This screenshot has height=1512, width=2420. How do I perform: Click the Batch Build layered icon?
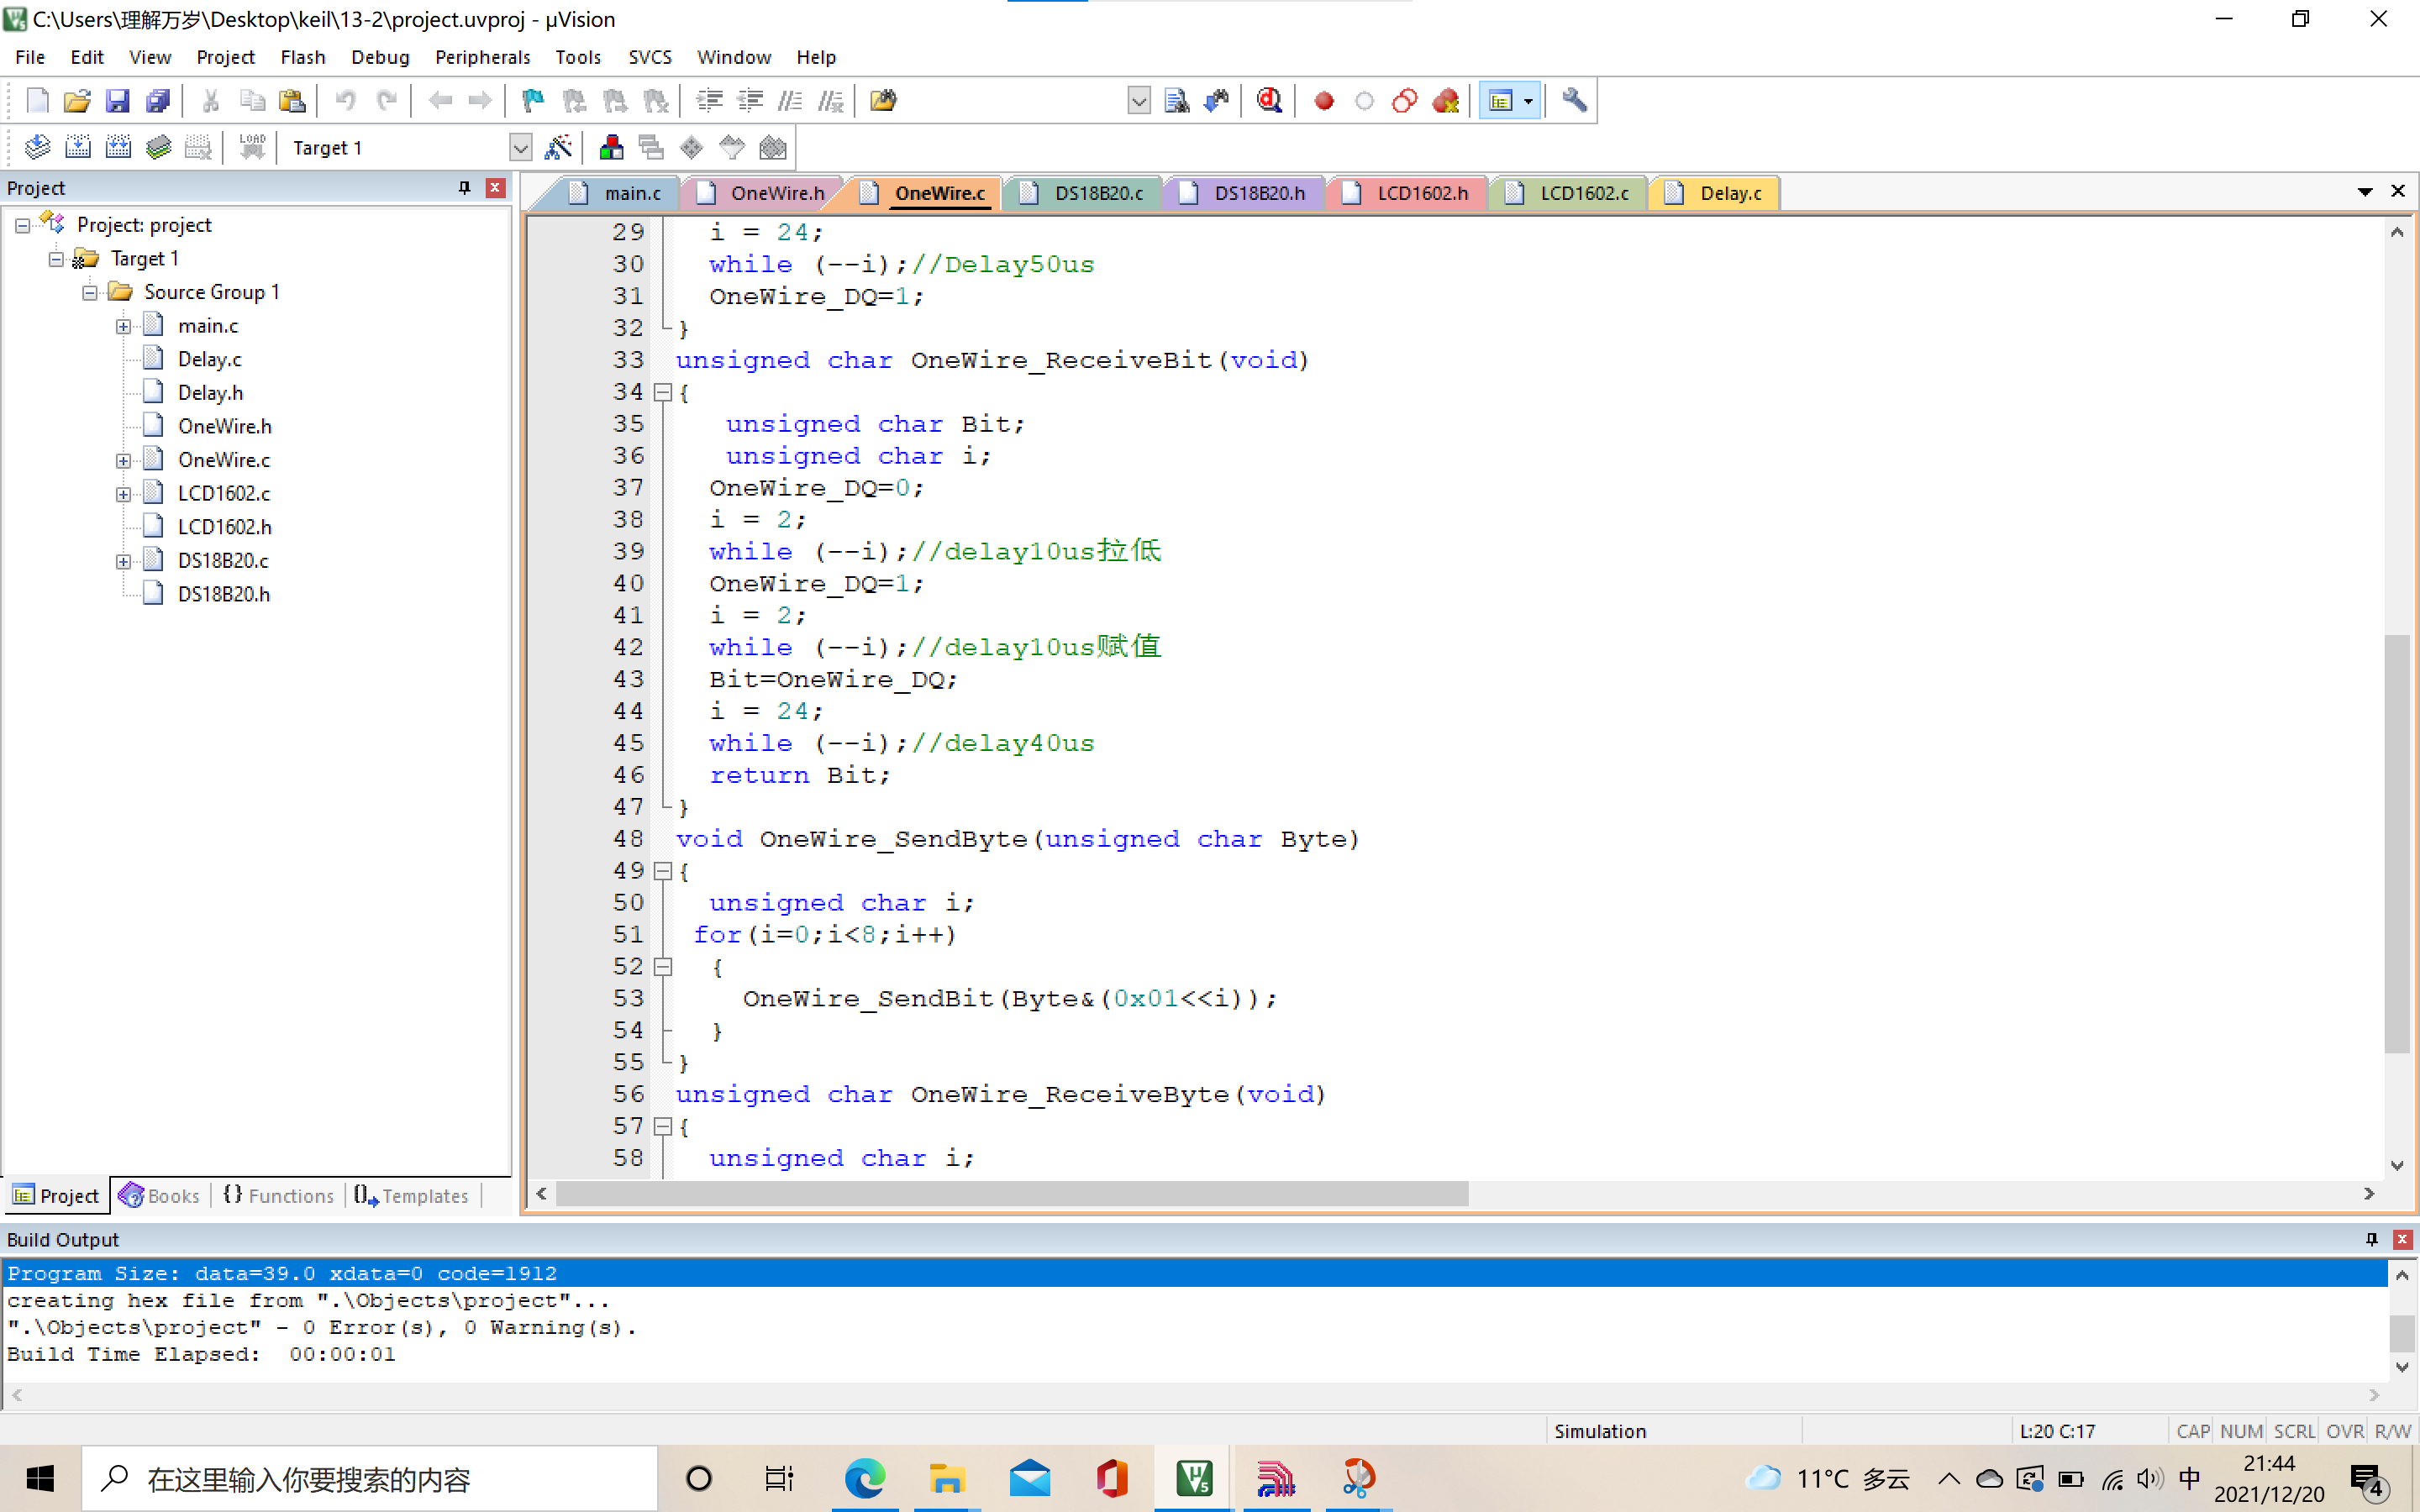158,148
